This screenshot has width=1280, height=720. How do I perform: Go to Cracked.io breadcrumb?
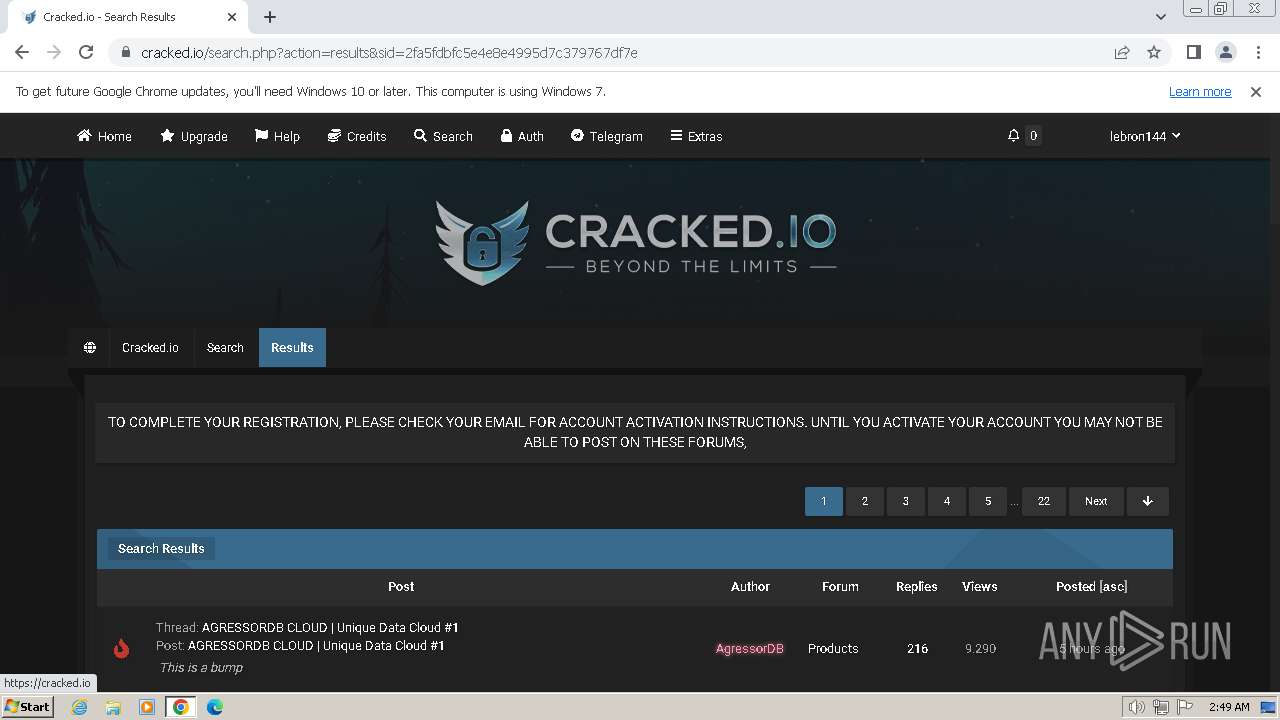tap(150, 348)
